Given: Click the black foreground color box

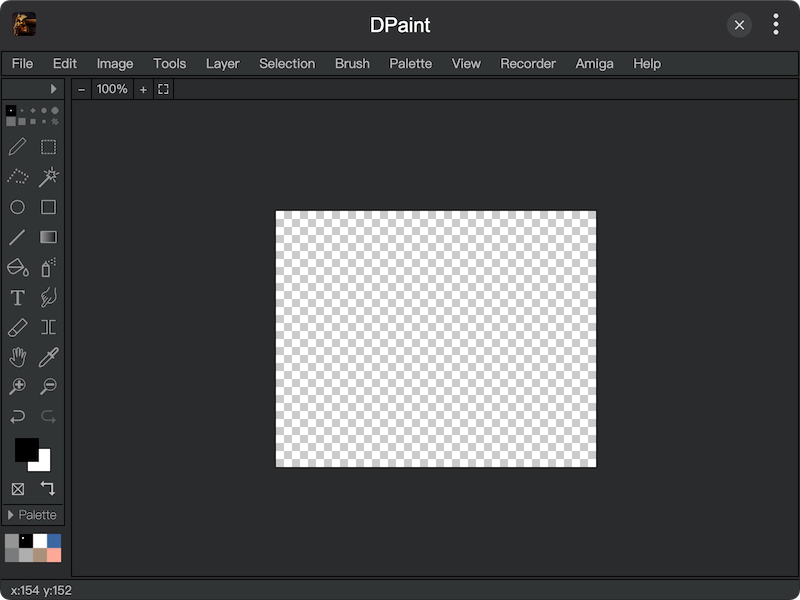Looking at the screenshot, I should point(26,448).
